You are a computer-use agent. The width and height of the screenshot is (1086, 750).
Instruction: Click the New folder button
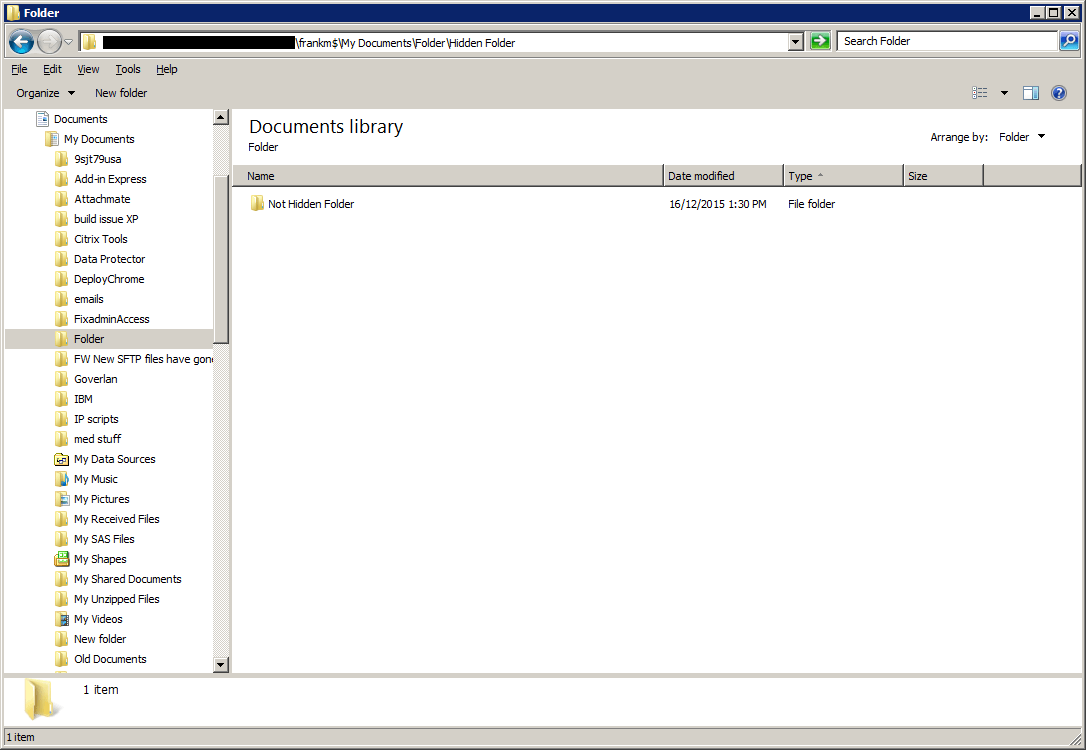121,93
